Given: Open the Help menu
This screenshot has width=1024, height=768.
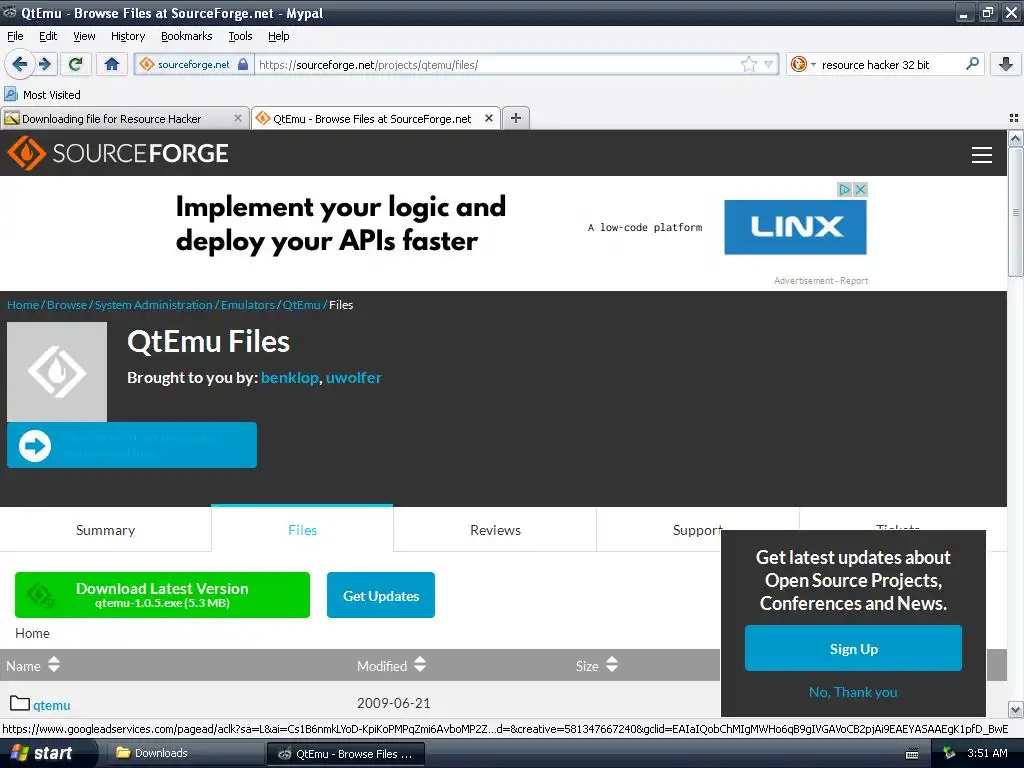Looking at the screenshot, I should coord(278,37).
